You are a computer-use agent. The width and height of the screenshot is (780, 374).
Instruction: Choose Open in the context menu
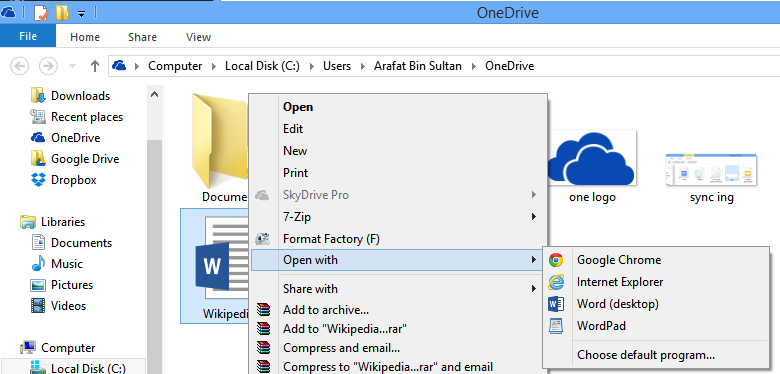click(x=398, y=107)
